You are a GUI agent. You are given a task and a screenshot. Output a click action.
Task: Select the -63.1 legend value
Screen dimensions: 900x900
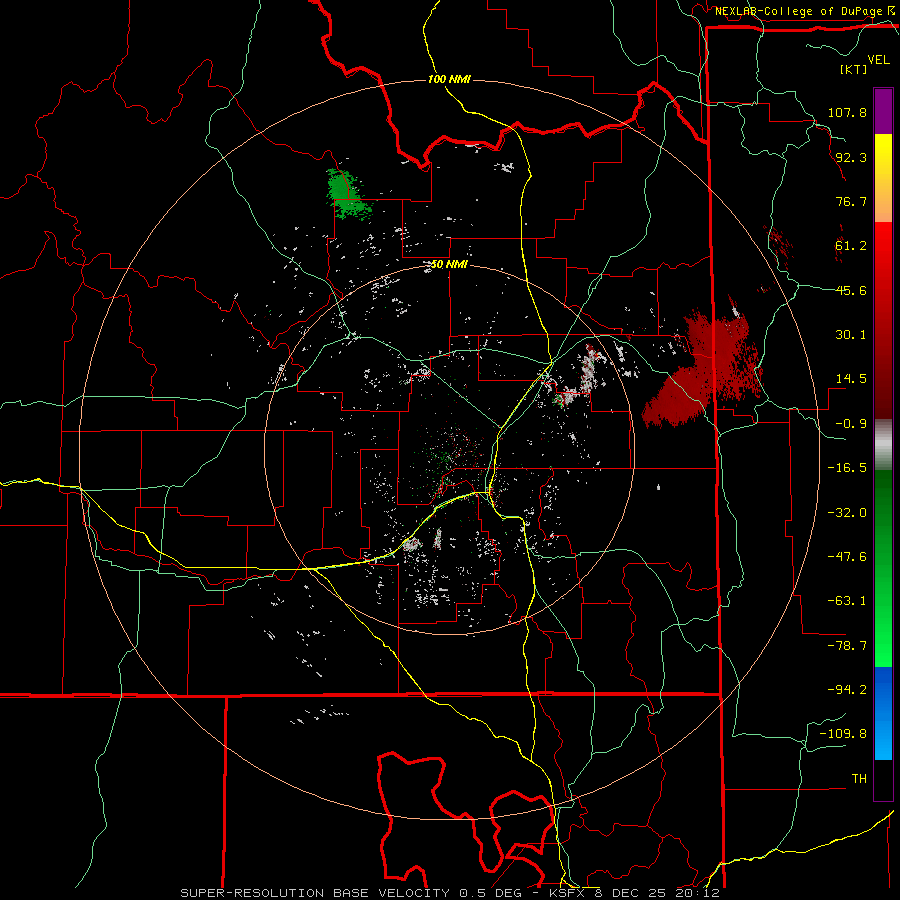847,601
